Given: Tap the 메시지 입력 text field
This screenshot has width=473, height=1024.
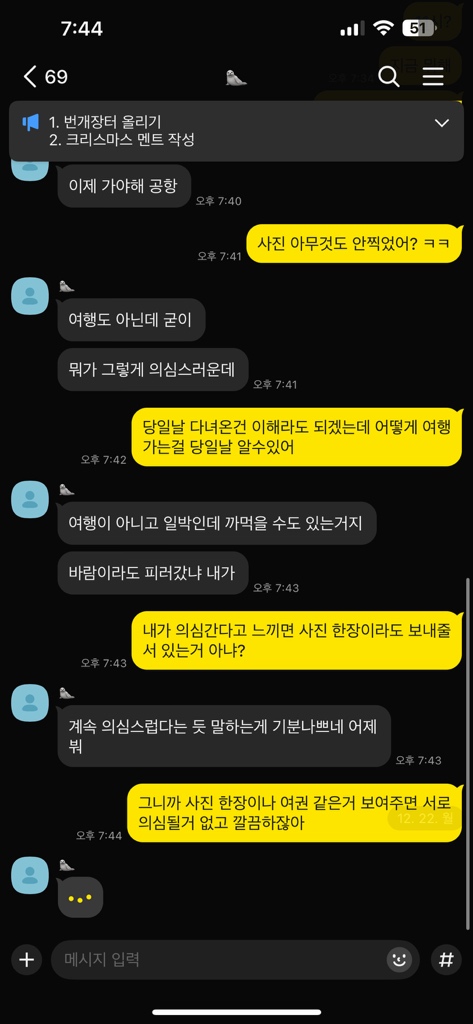Looking at the screenshot, I should coord(222,959).
